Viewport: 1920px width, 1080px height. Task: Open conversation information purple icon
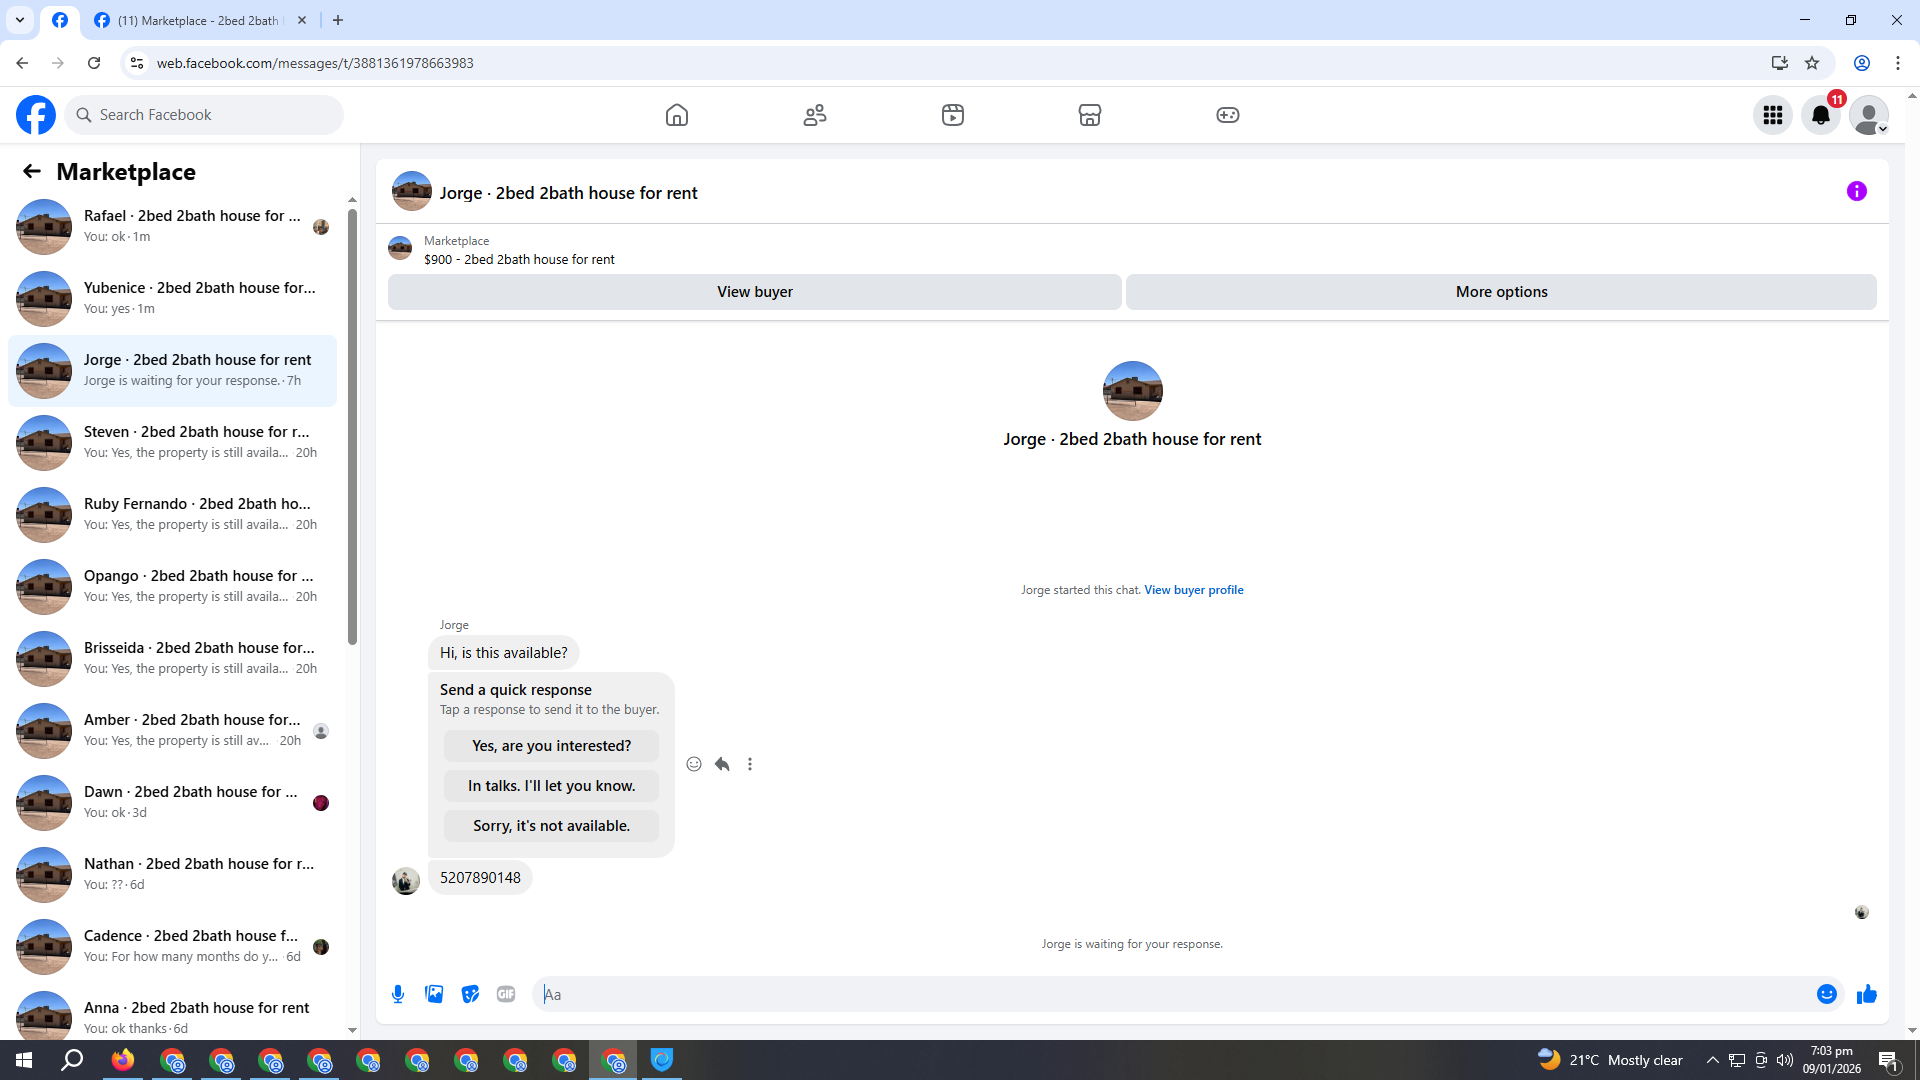tap(1856, 191)
